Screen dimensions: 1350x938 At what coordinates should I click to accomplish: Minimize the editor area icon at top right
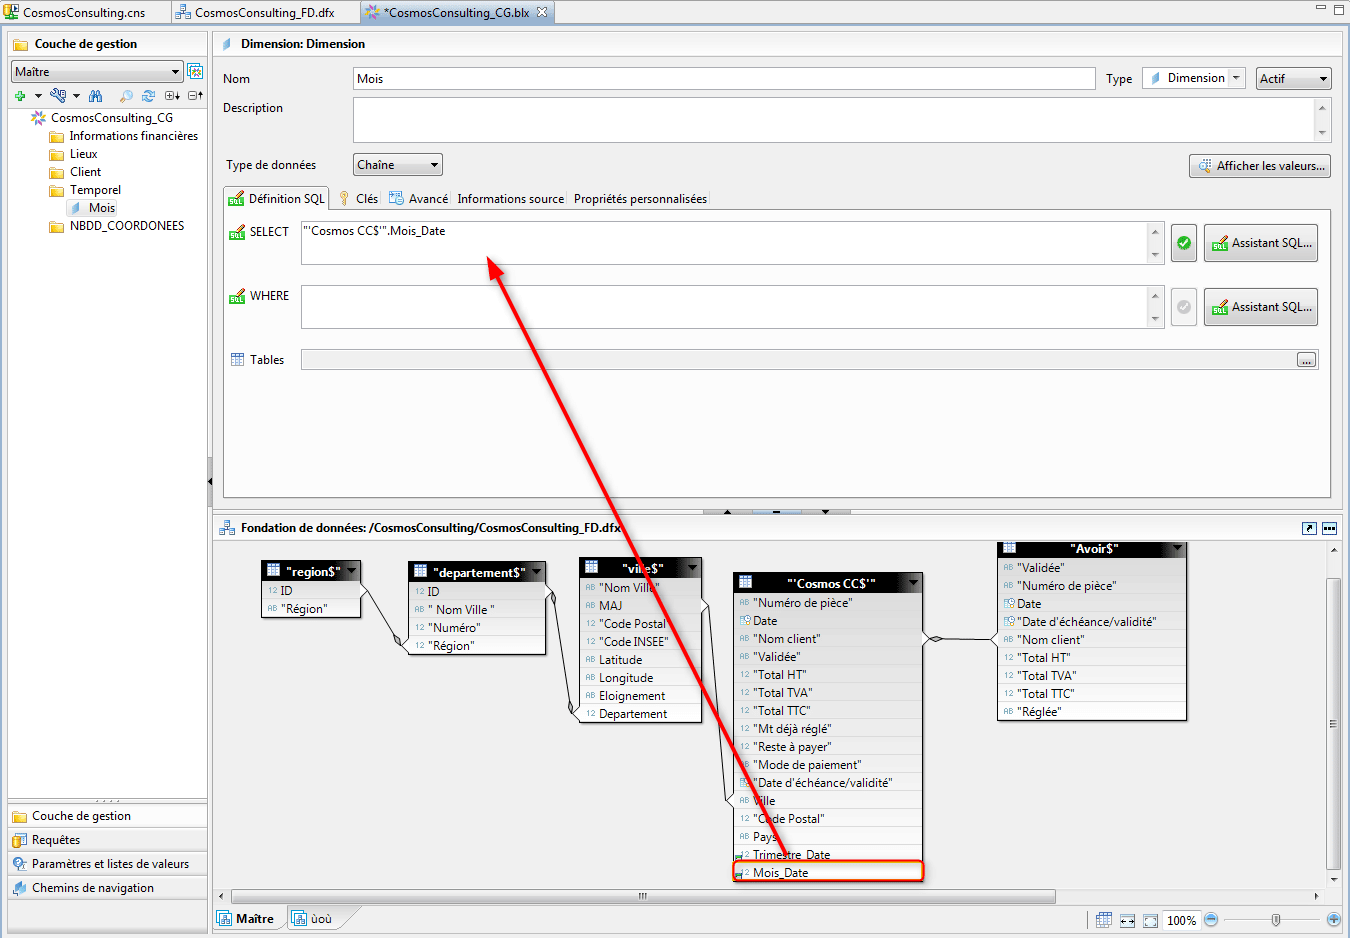[x=1320, y=9]
